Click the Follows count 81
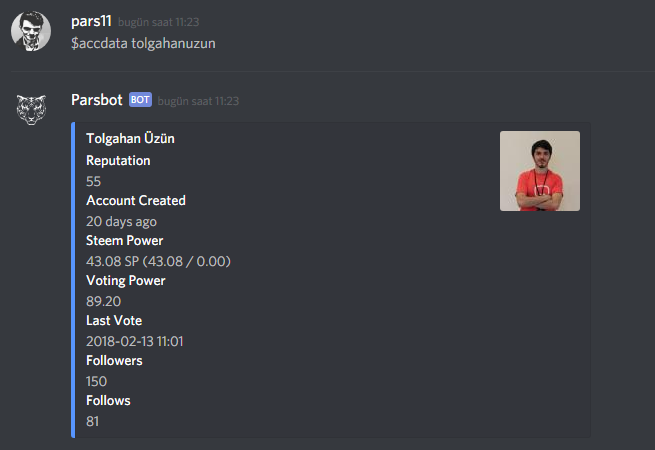The height and width of the screenshot is (450, 655). (93, 421)
